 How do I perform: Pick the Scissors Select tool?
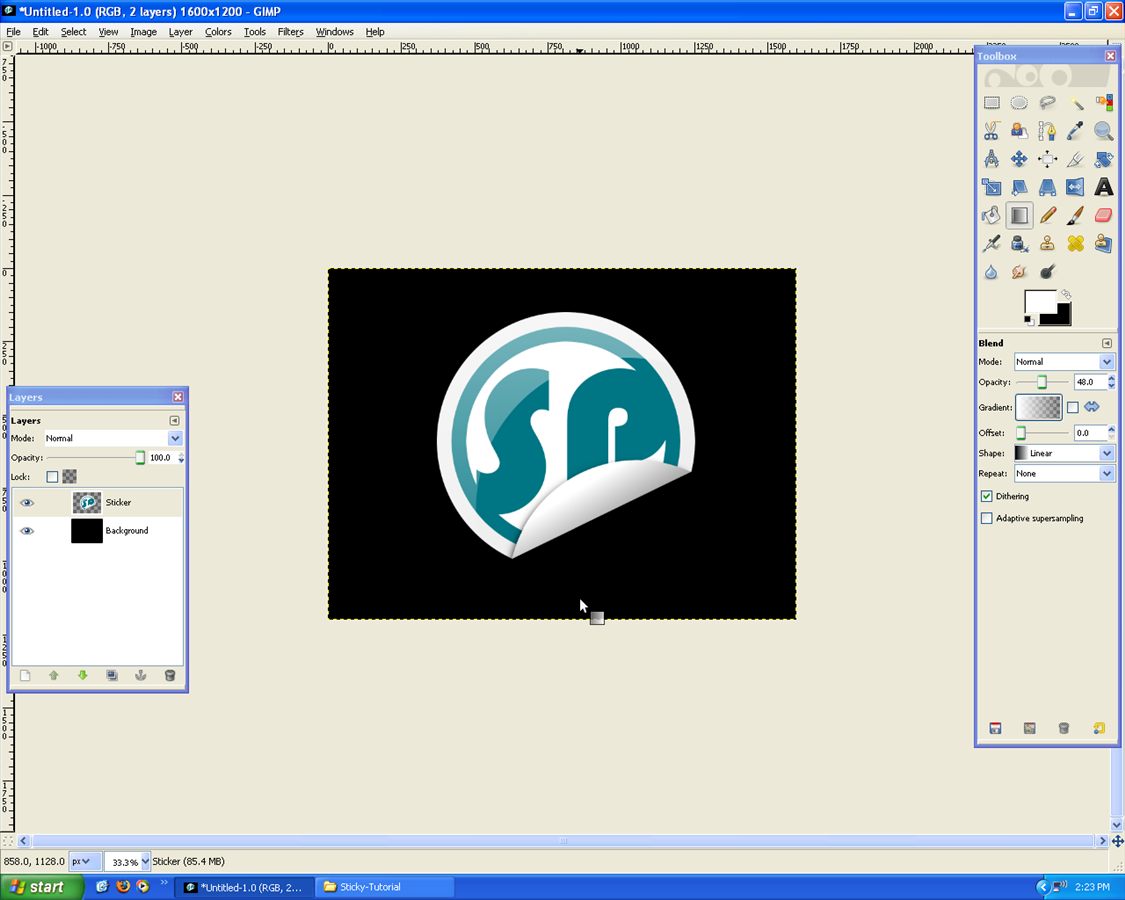tap(992, 131)
